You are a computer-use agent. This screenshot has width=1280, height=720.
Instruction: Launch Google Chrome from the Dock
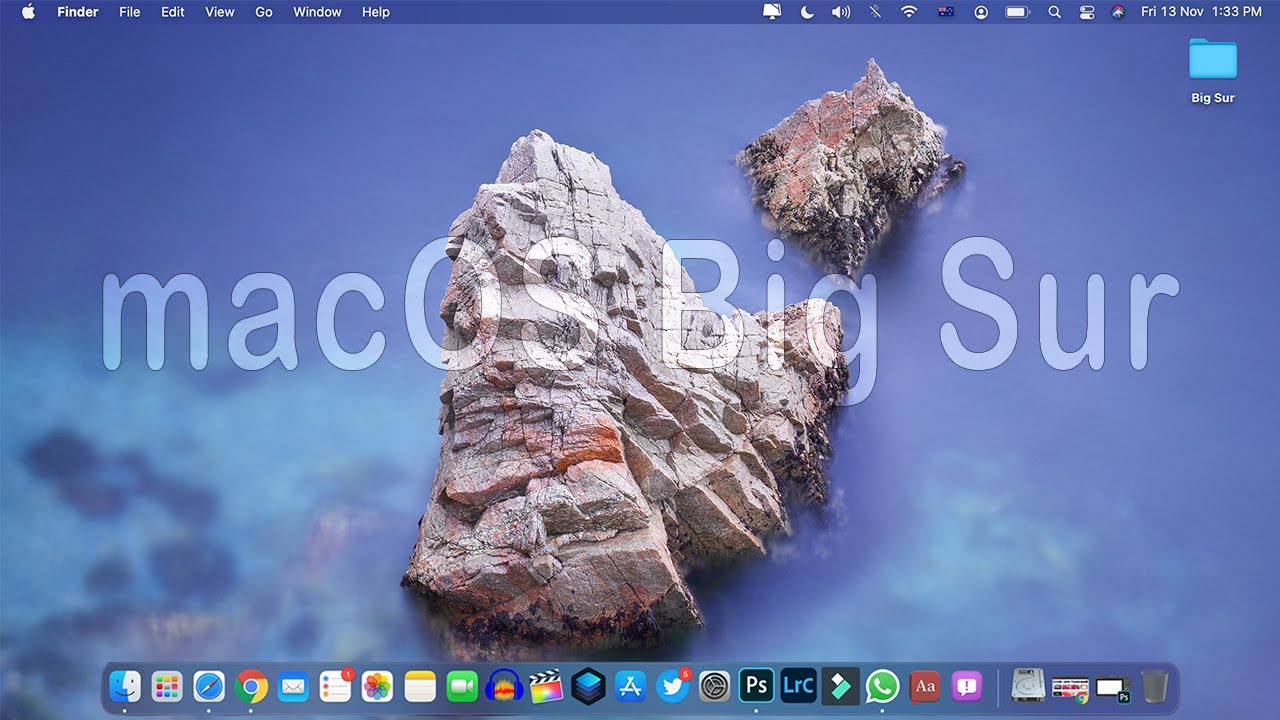click(251, 686)
